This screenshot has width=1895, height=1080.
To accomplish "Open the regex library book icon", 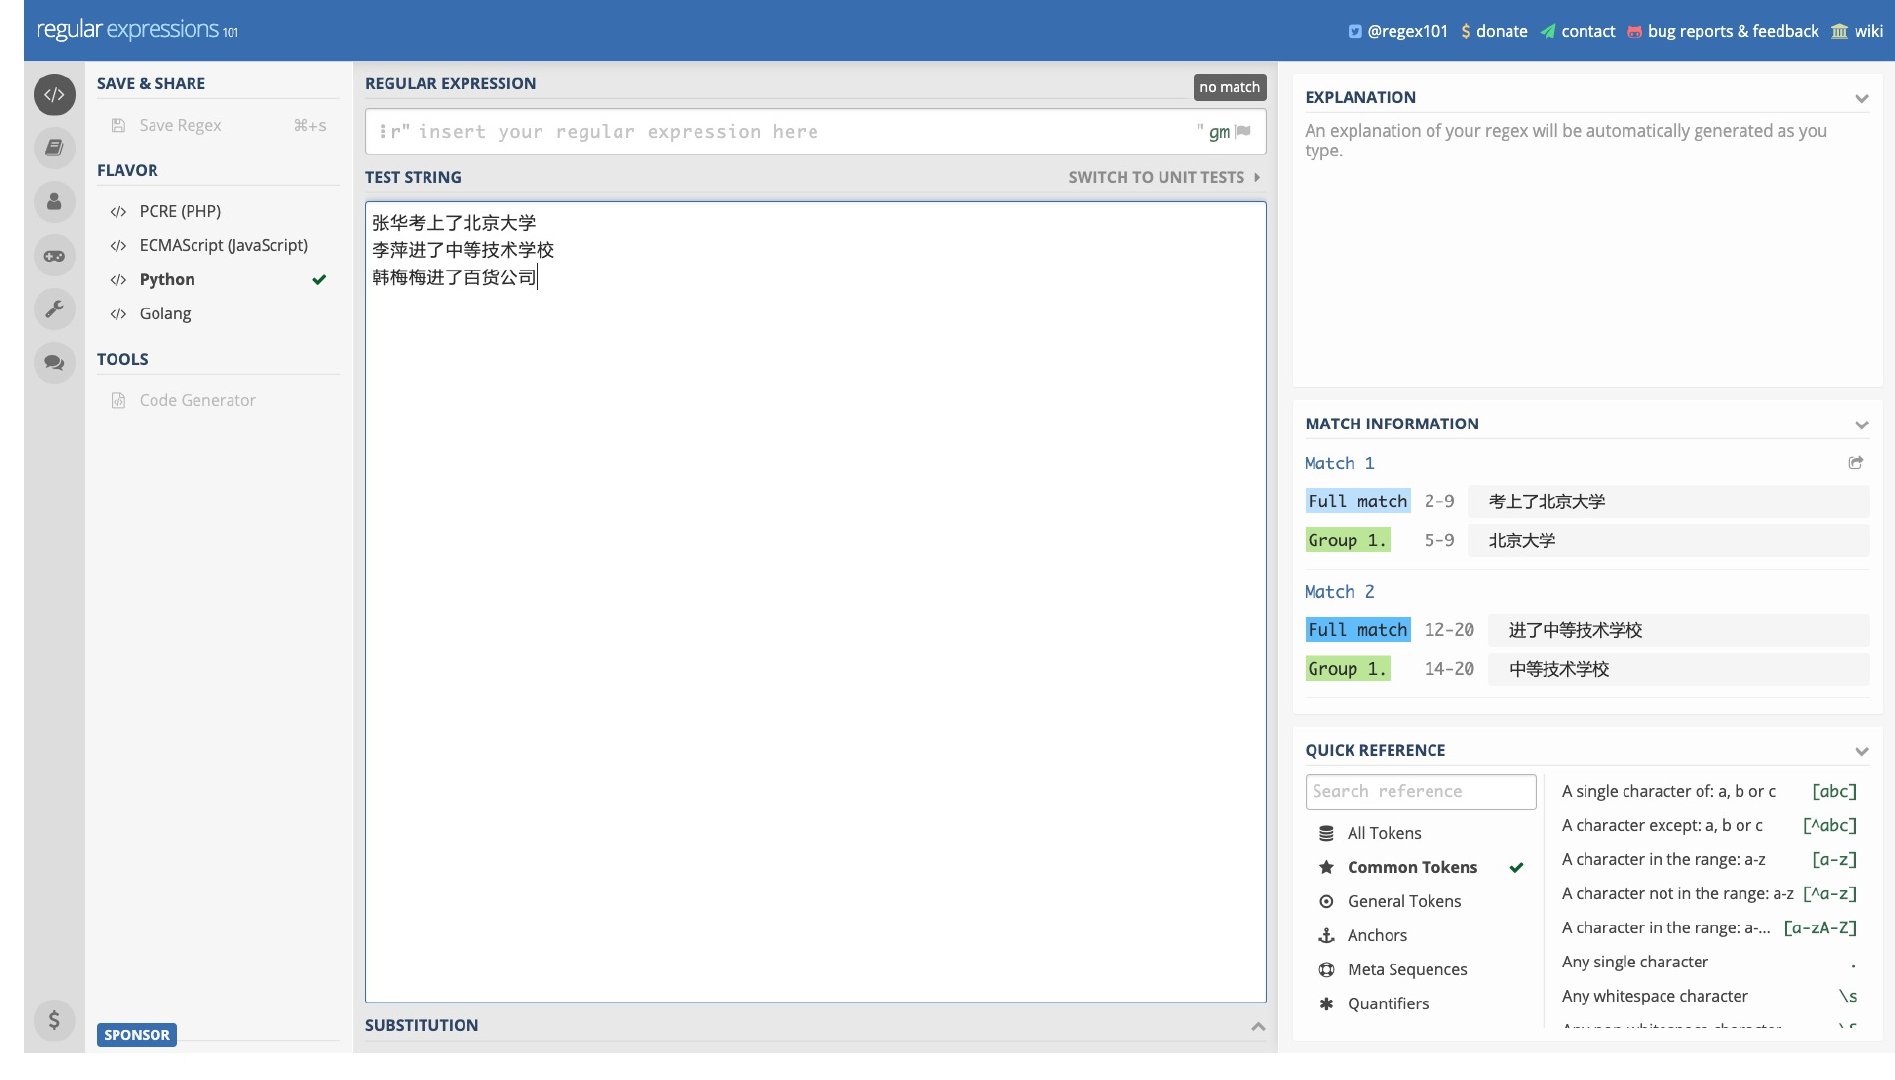I will tap(54, 148).
